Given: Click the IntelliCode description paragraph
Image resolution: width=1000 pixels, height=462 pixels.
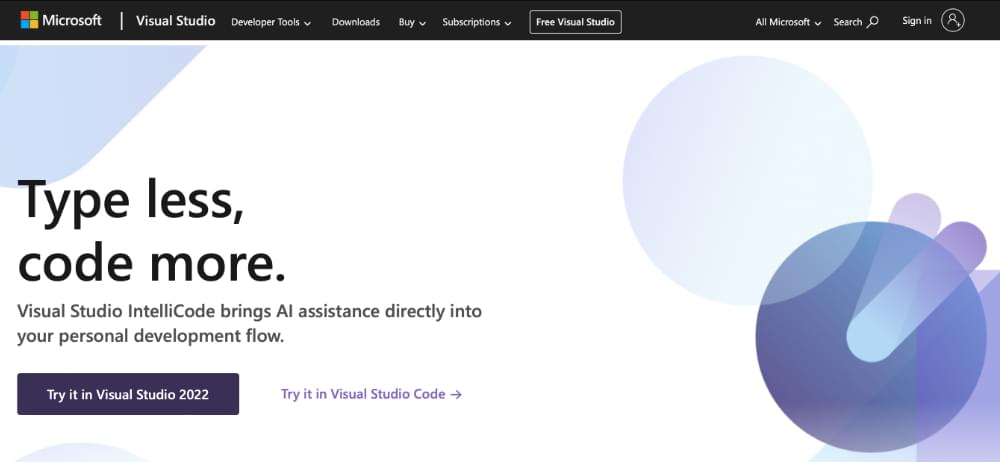Looking at the screenshot, I should pyautogui.click(x=249, y=324).
